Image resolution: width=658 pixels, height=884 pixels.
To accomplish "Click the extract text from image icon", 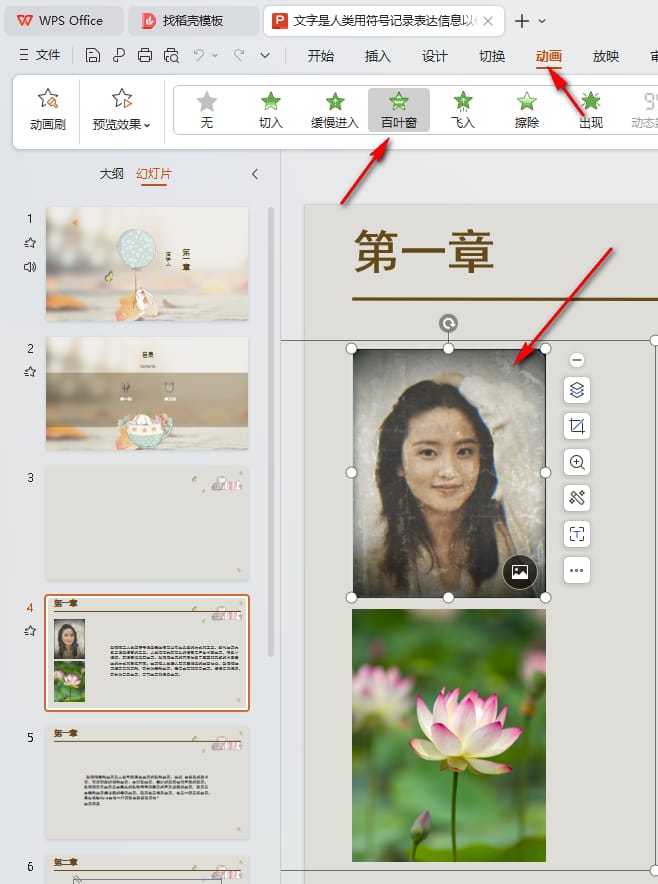I will click(577, 534).
